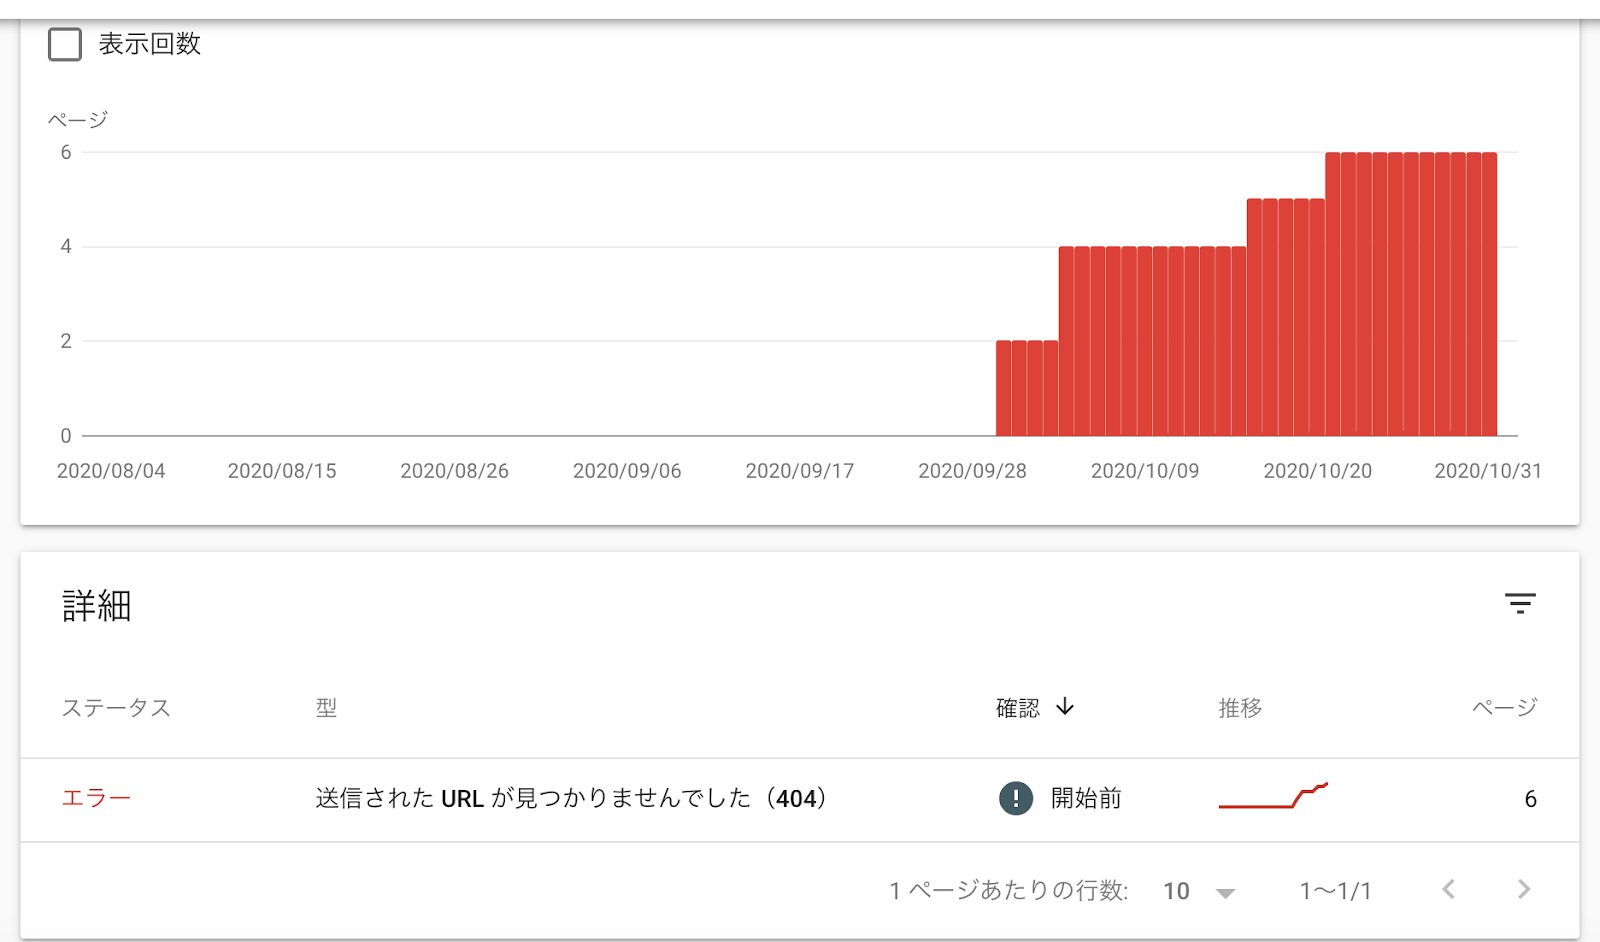Click the 2020/08/15 date axis label

tap(282, 471)
